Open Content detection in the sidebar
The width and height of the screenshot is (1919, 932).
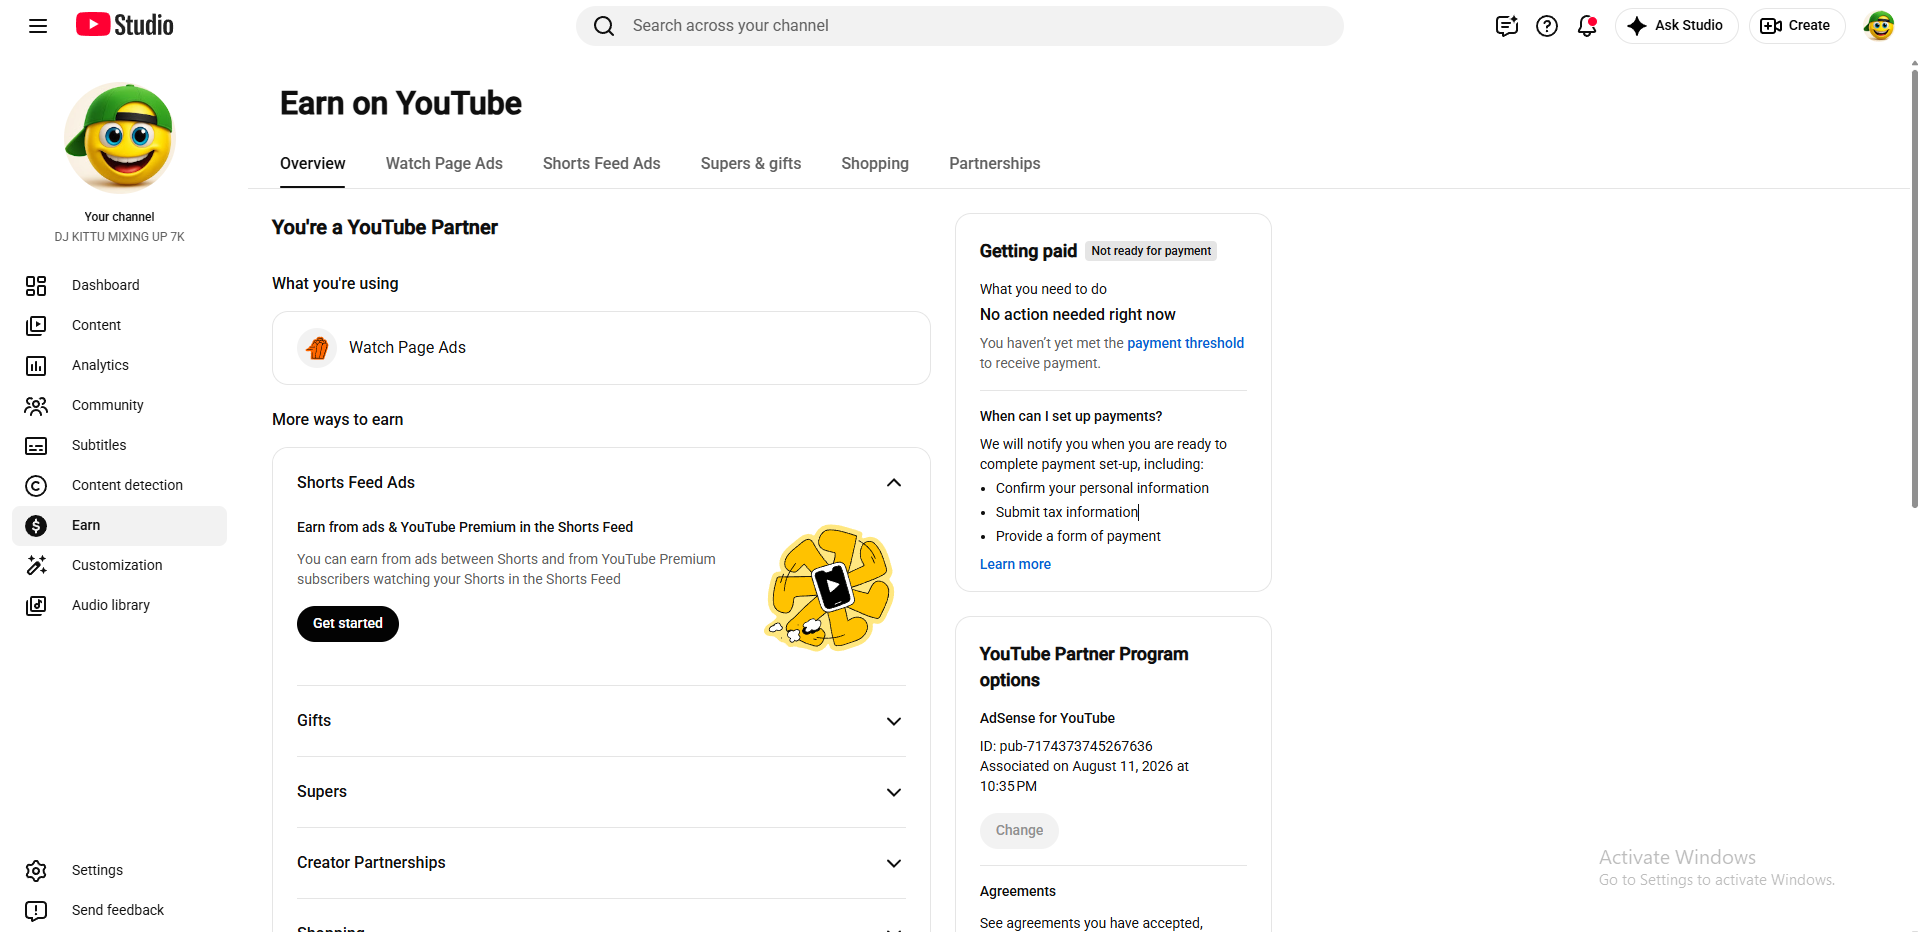[120, 486]
